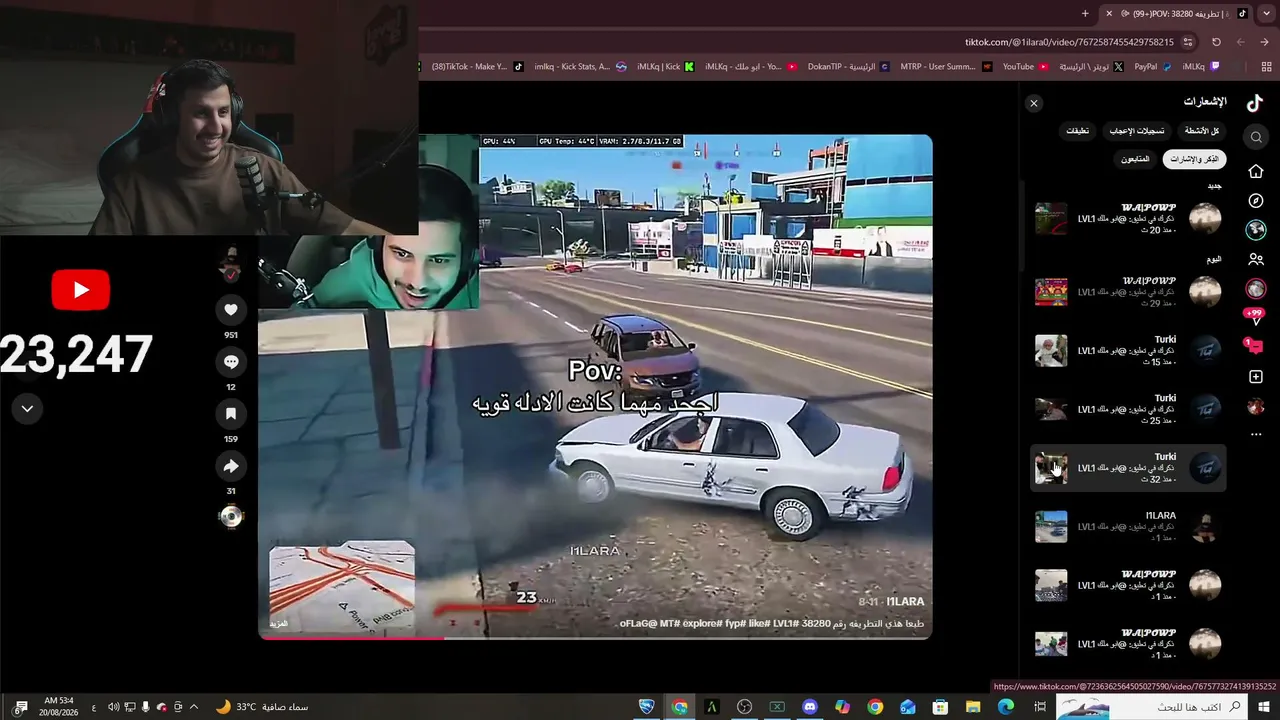Open a new browser tab
The width and height of the screenshot is (1280, 720).
point(1085,13)
